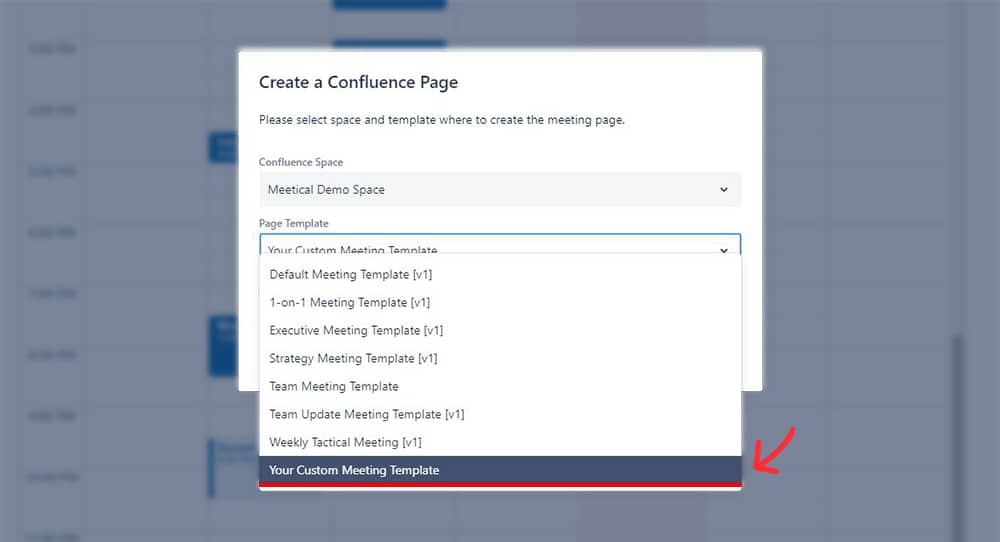Viewport: 1000px width, 542px height.
Task: Click the background calendar scrollbar thumb
Action: pos(956,437)
